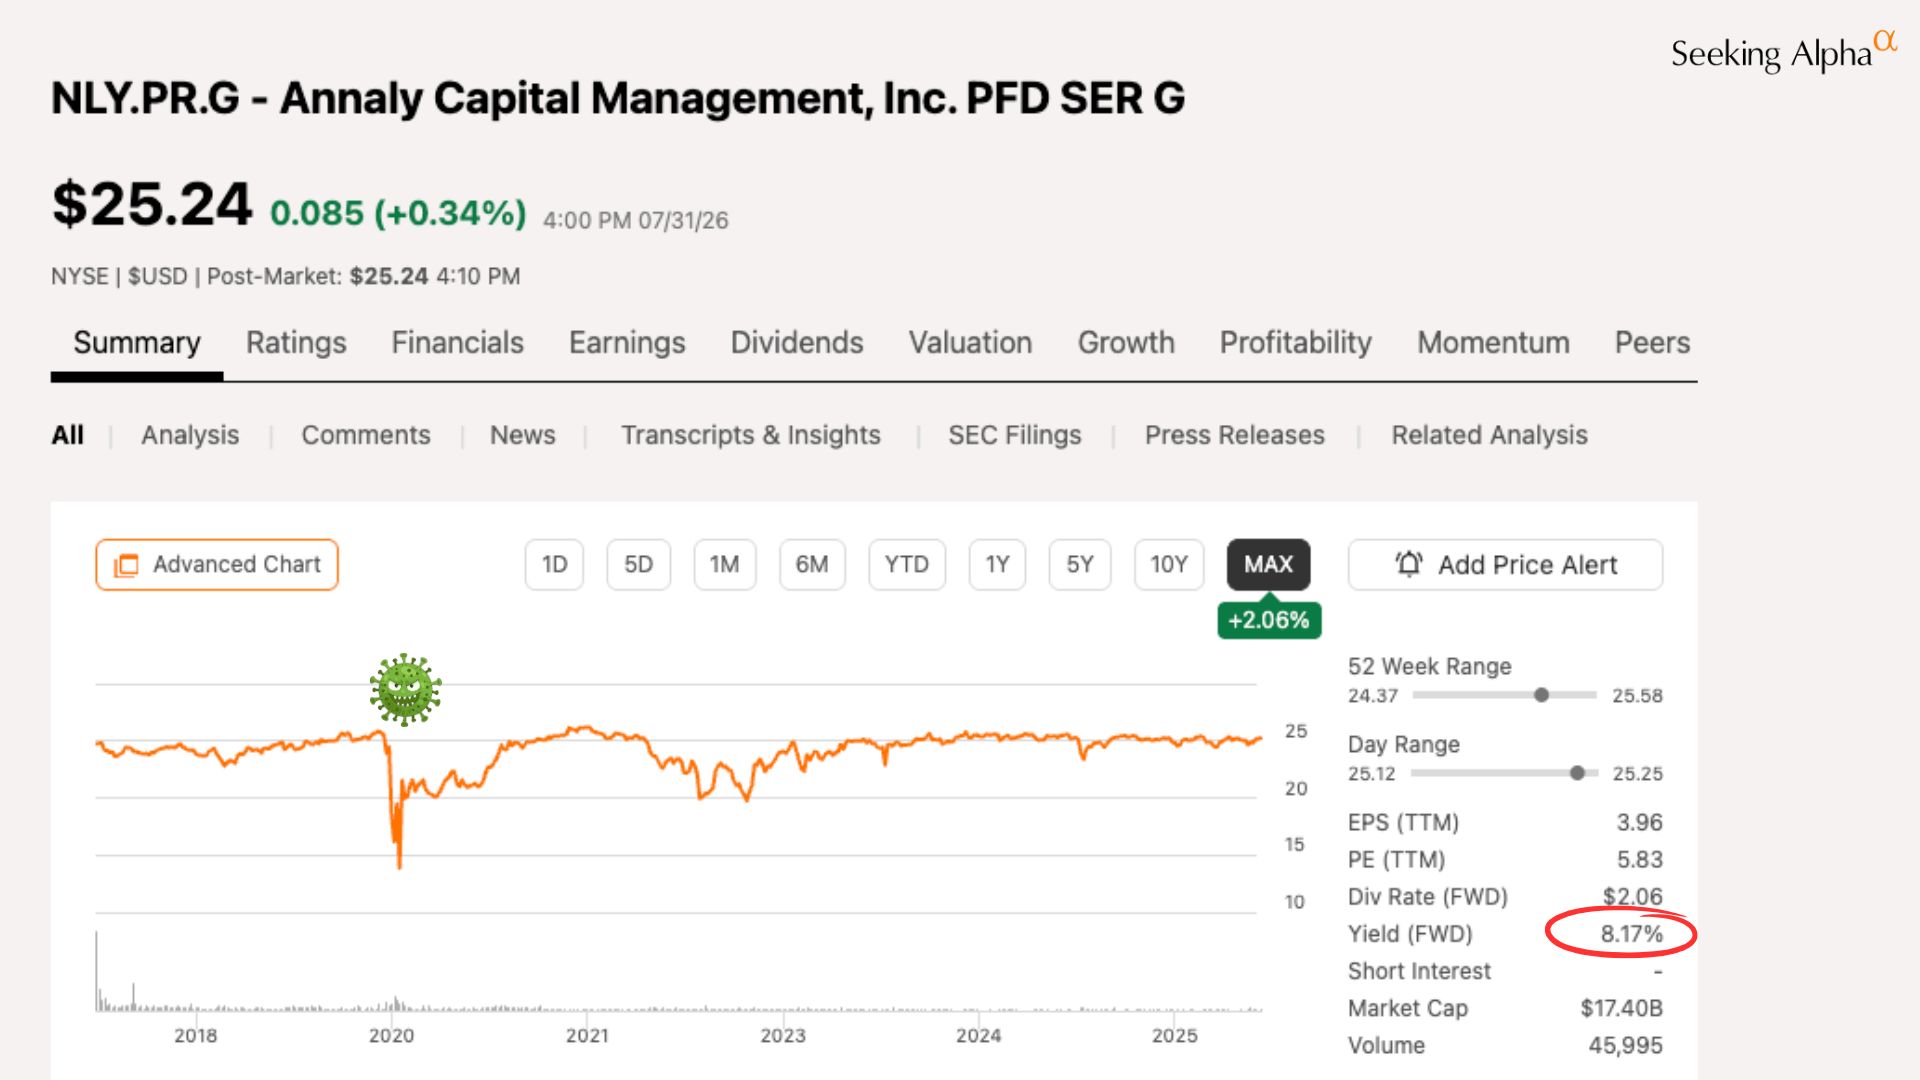Switch to the Valuation tab
The width and height of the screenshot is (1920, 1080).
tap(970, 343)
